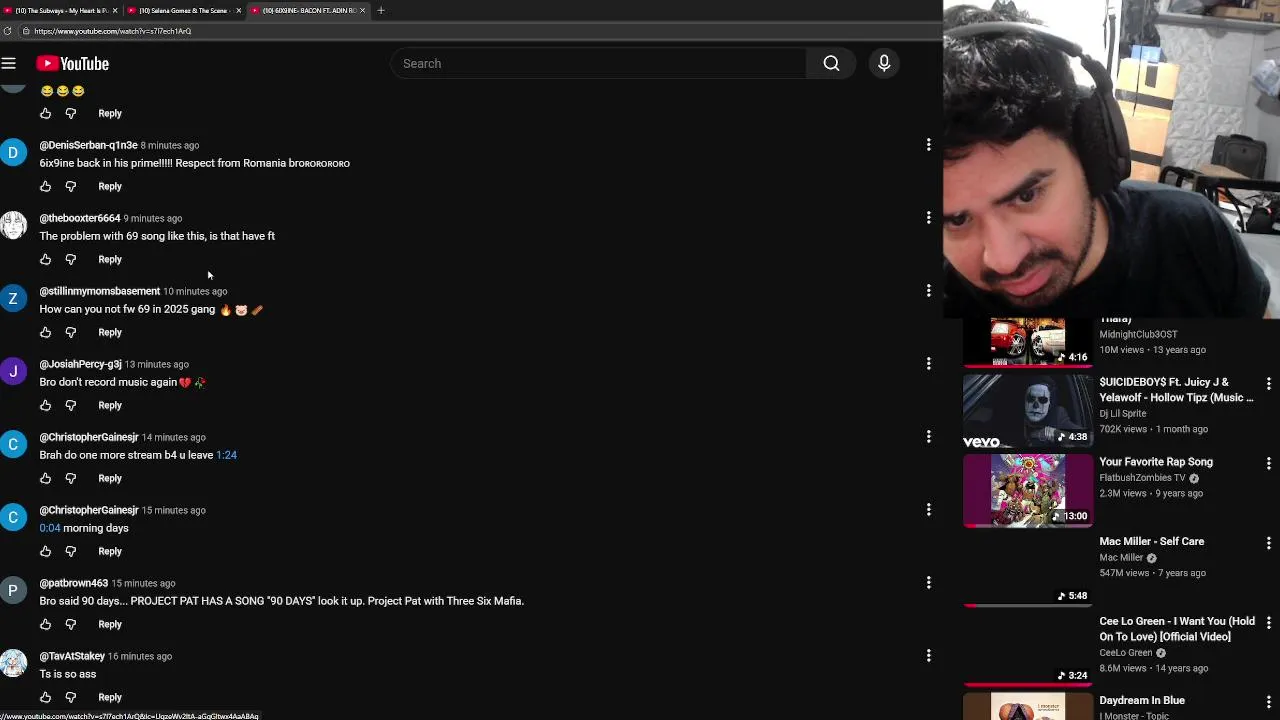Like @DenisSerban-q1n3e's comment

tap(45, 186)
